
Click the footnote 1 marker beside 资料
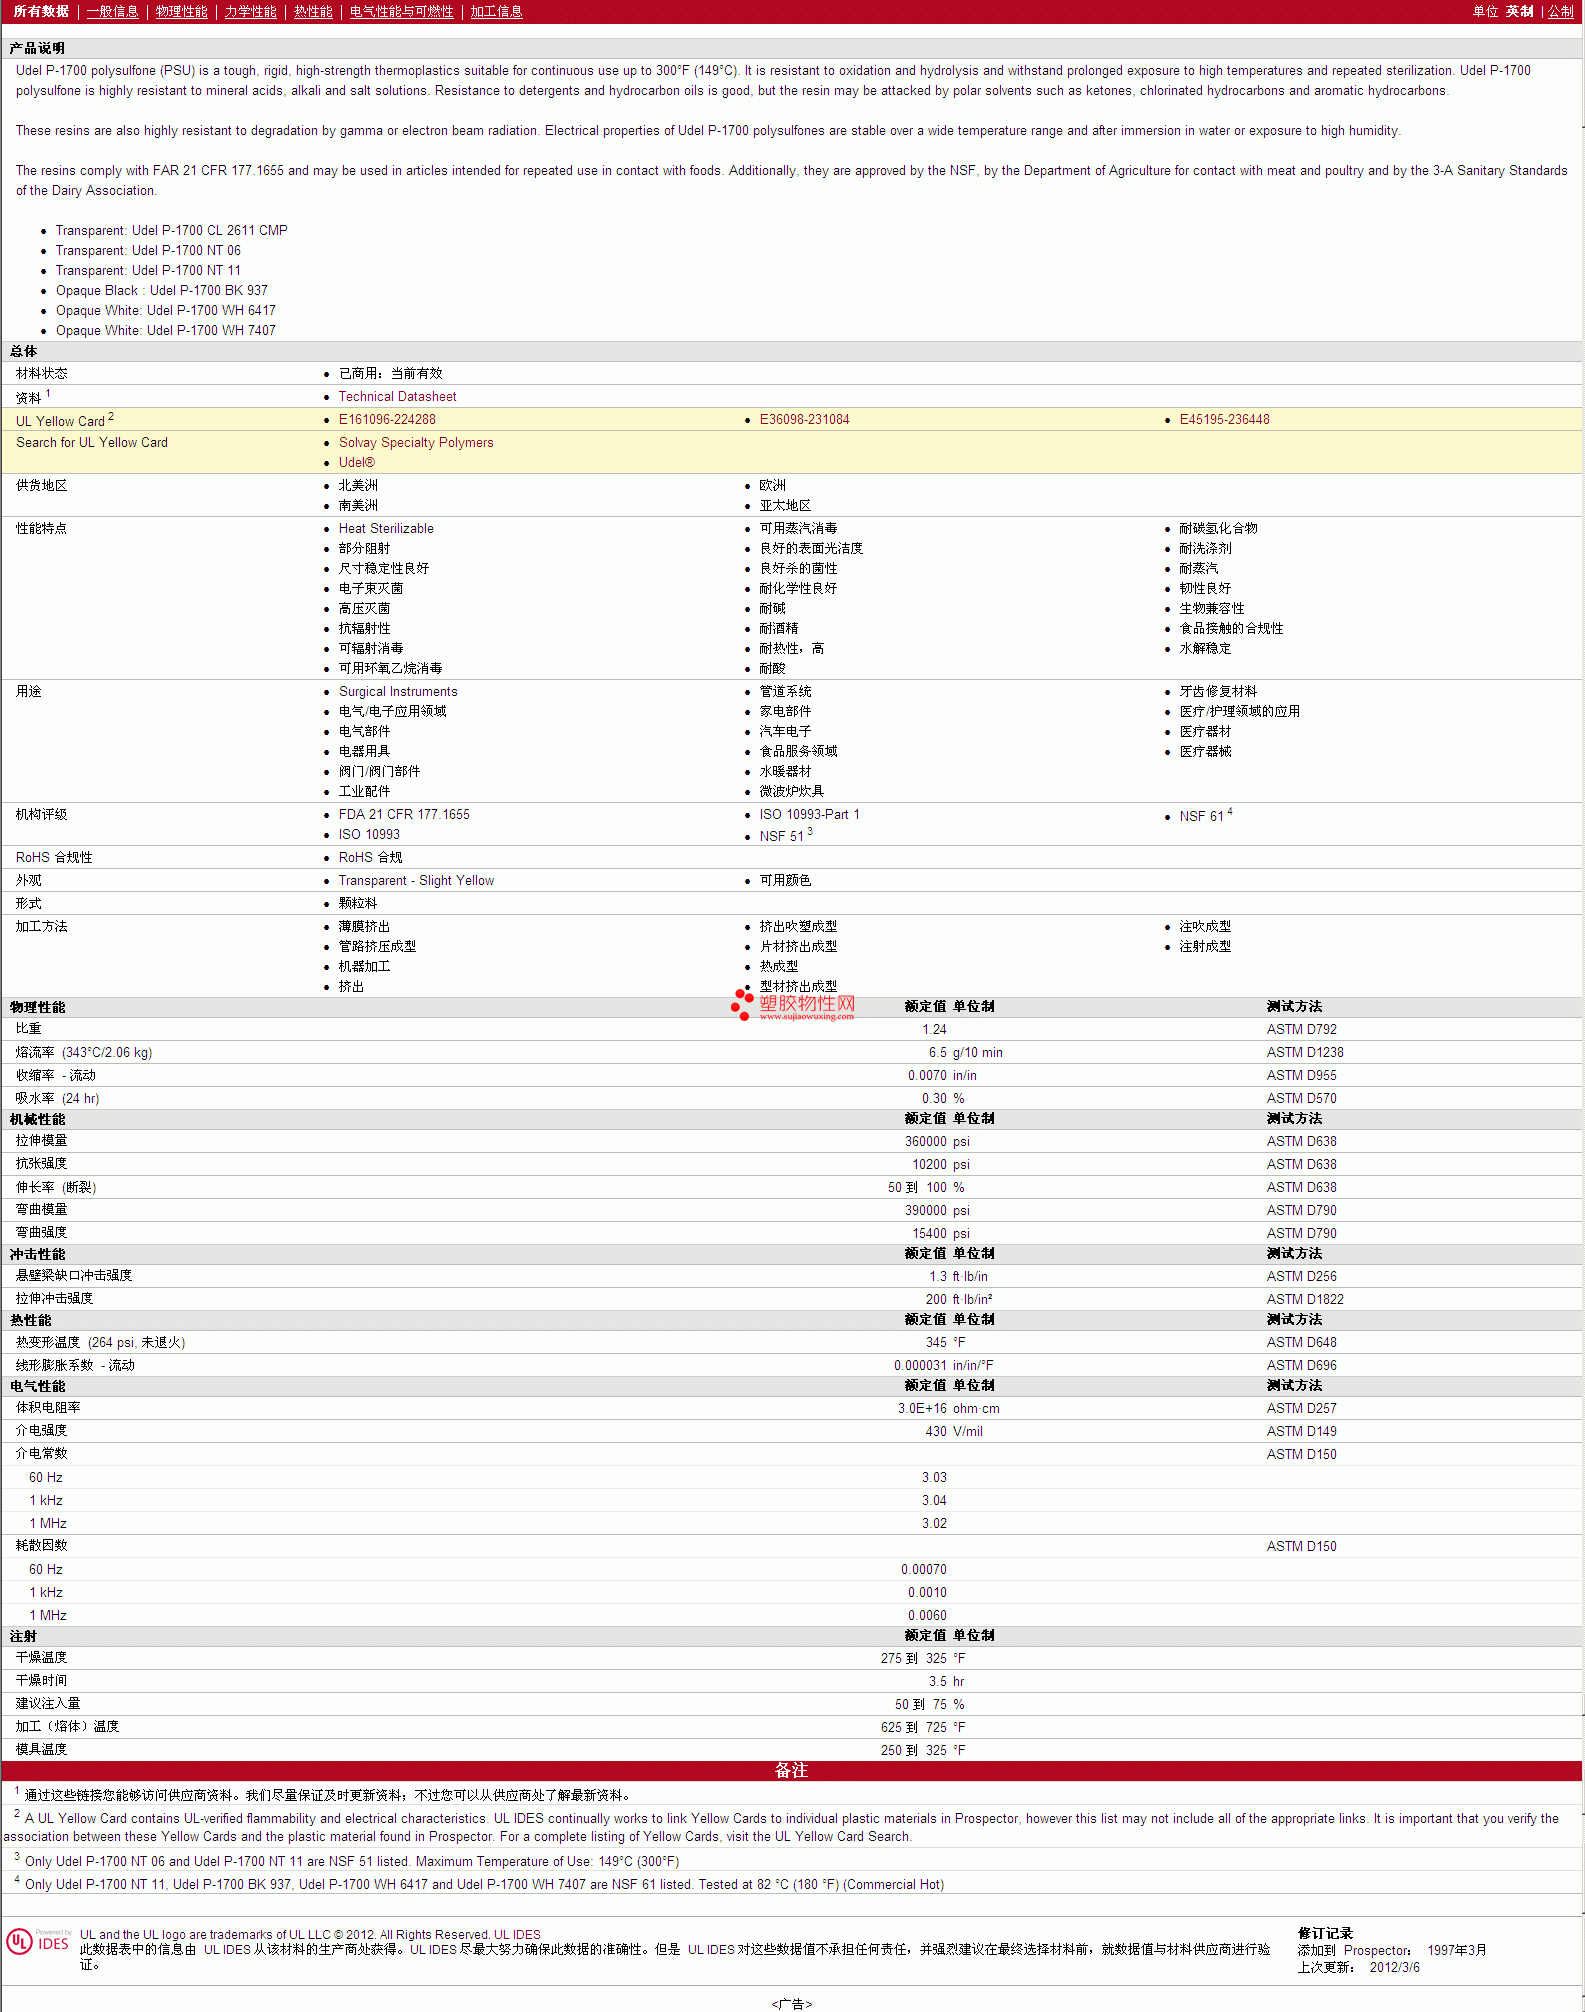point(48,393)
